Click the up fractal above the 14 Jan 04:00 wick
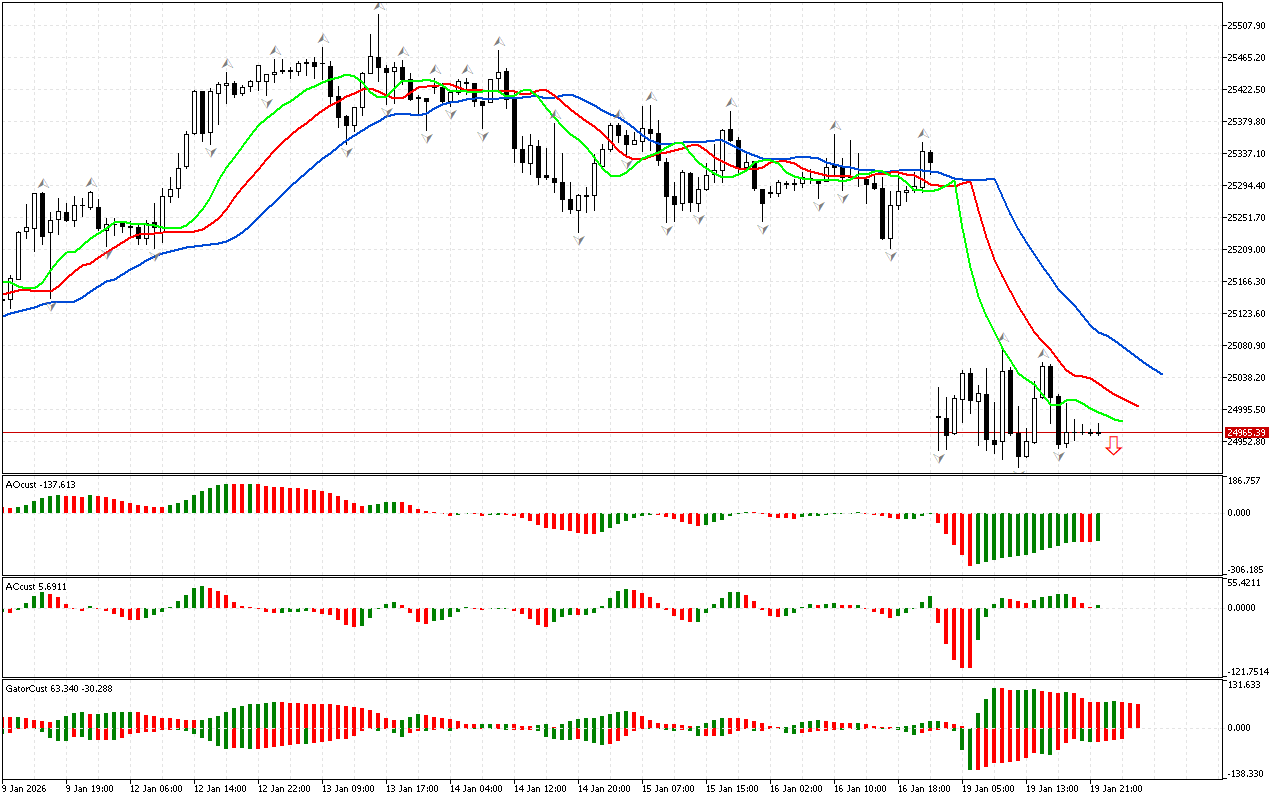The width and height of the screenshot is (1280, 800). [498, 41]
